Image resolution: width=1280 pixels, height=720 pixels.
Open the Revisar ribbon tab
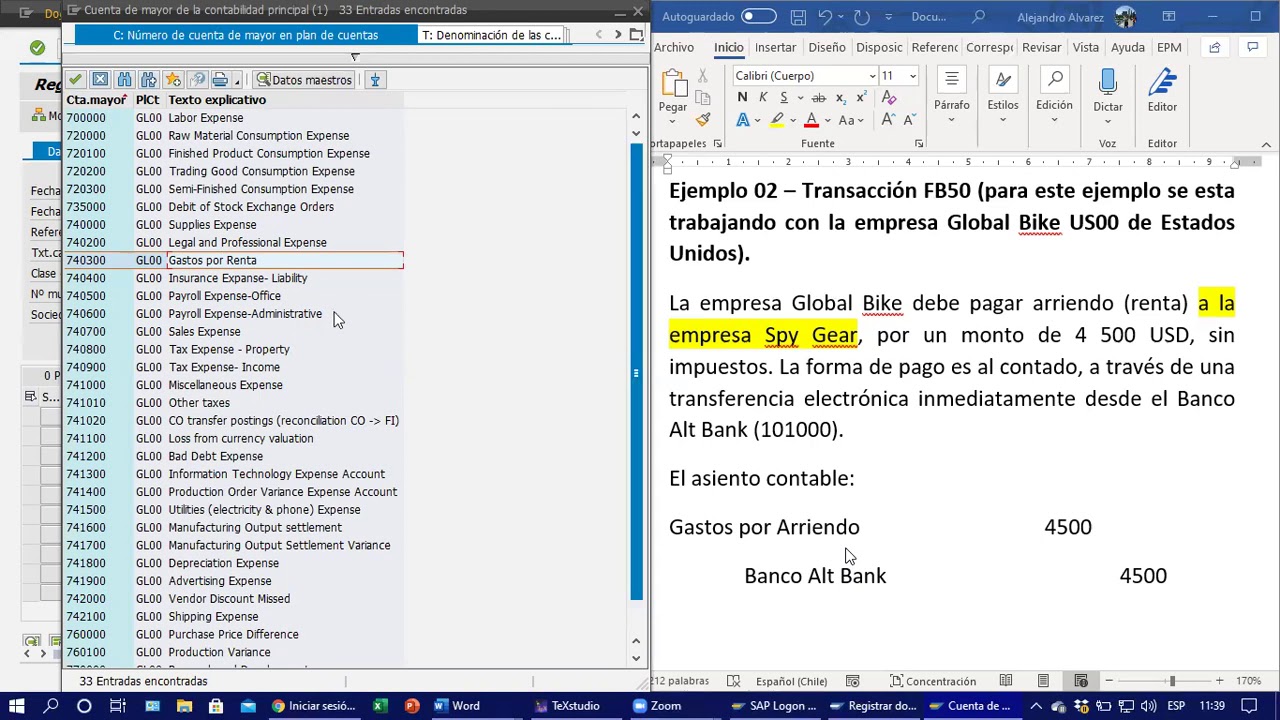[x=1041, y=47]
